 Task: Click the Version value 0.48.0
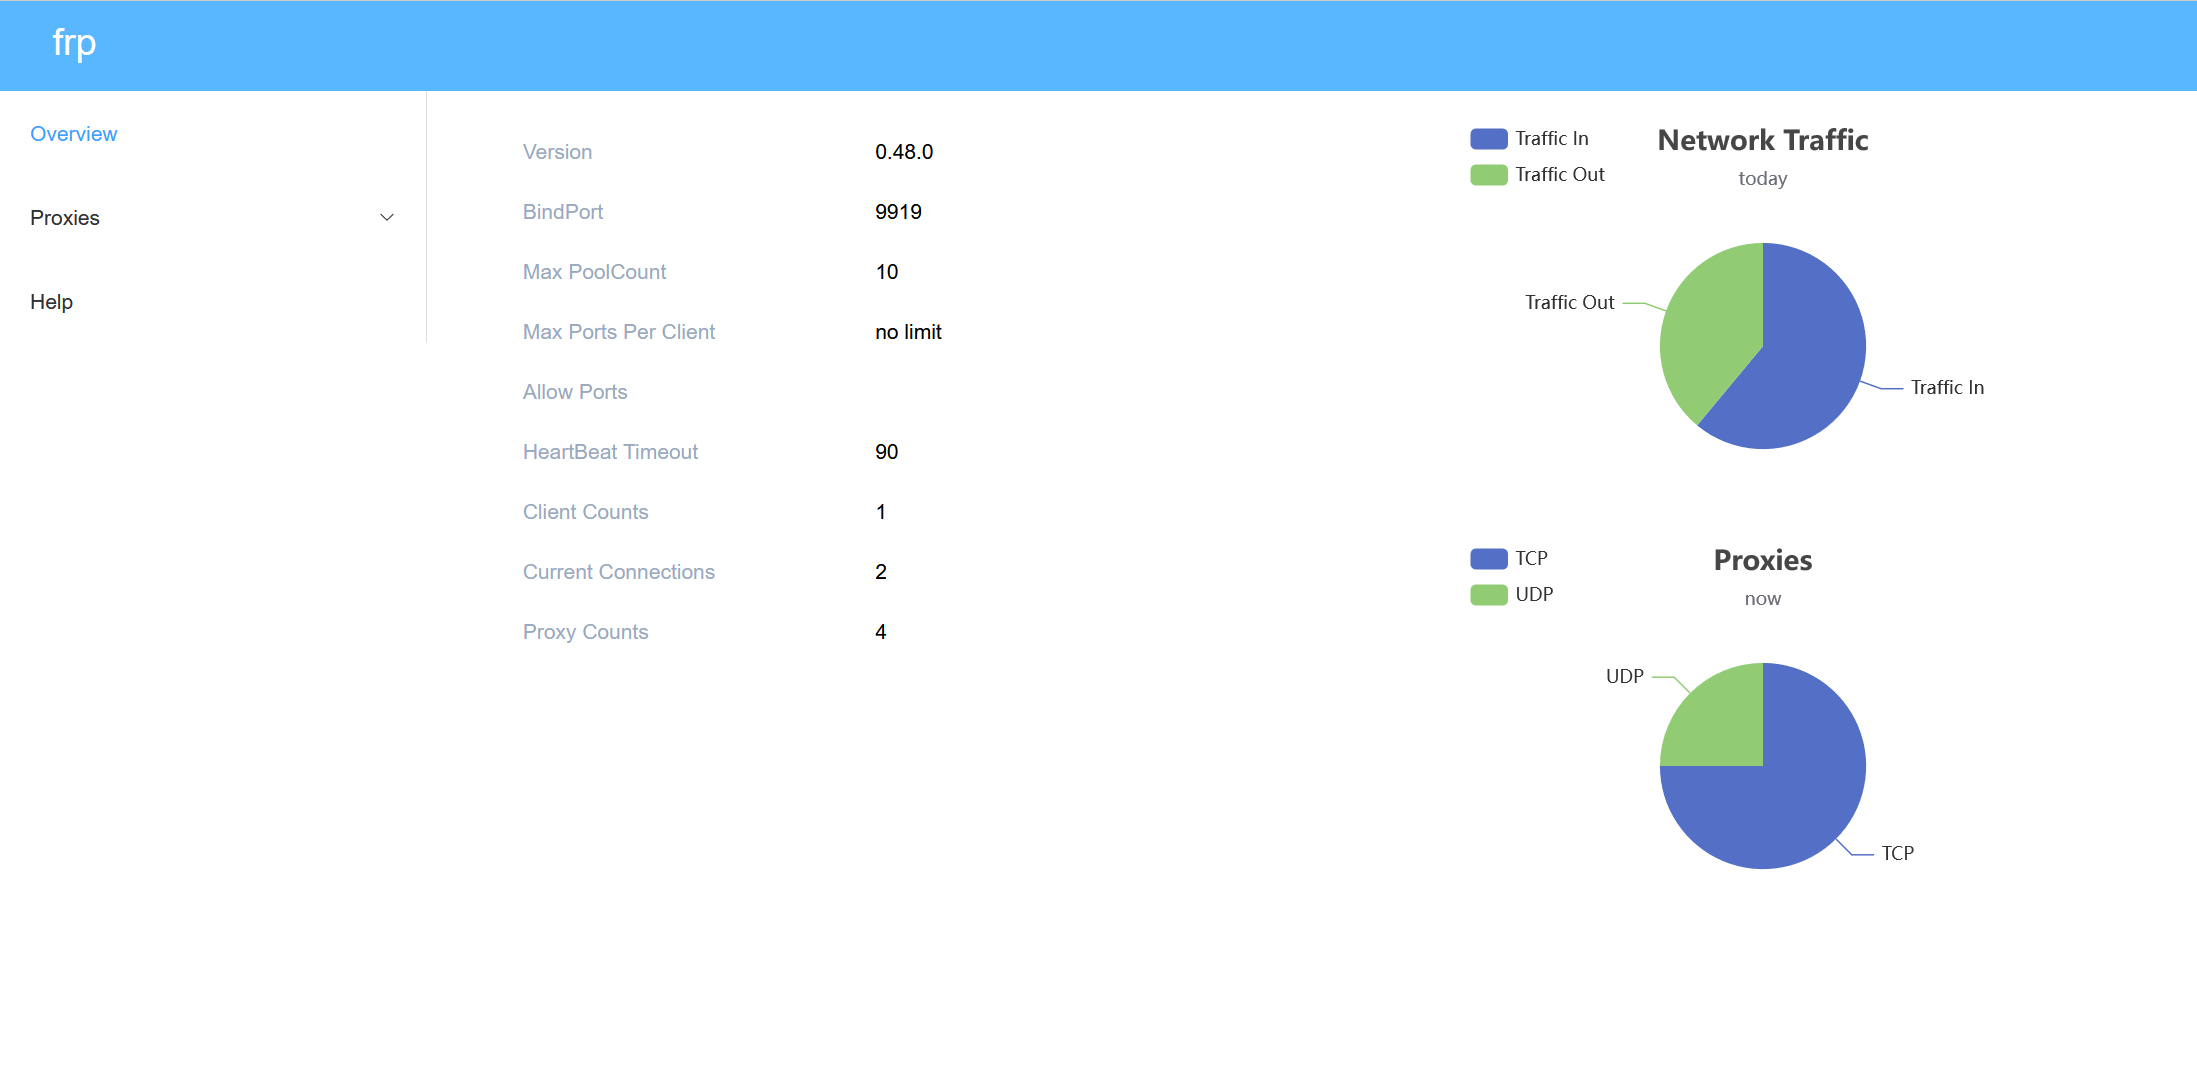pos(903,152)
